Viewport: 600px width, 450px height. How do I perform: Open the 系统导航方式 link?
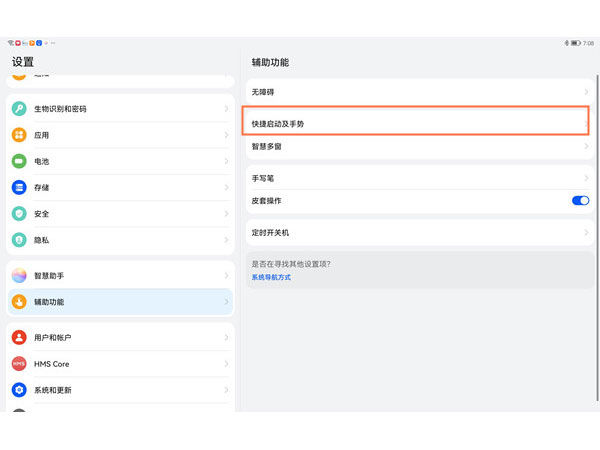271,277
